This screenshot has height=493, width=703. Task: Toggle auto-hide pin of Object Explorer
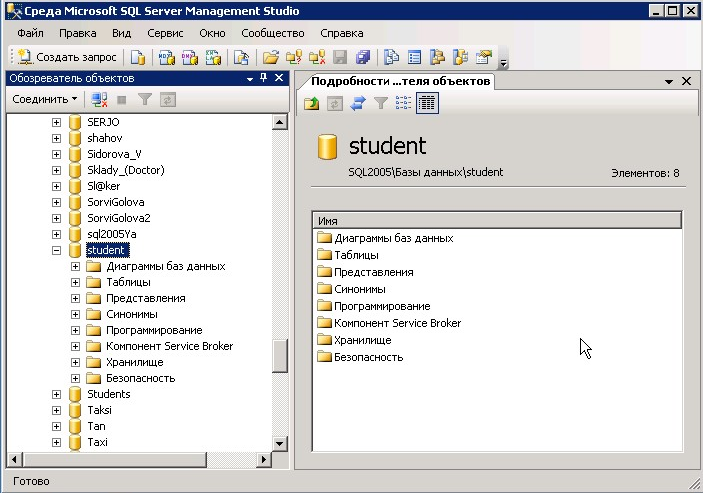[264, 78]
